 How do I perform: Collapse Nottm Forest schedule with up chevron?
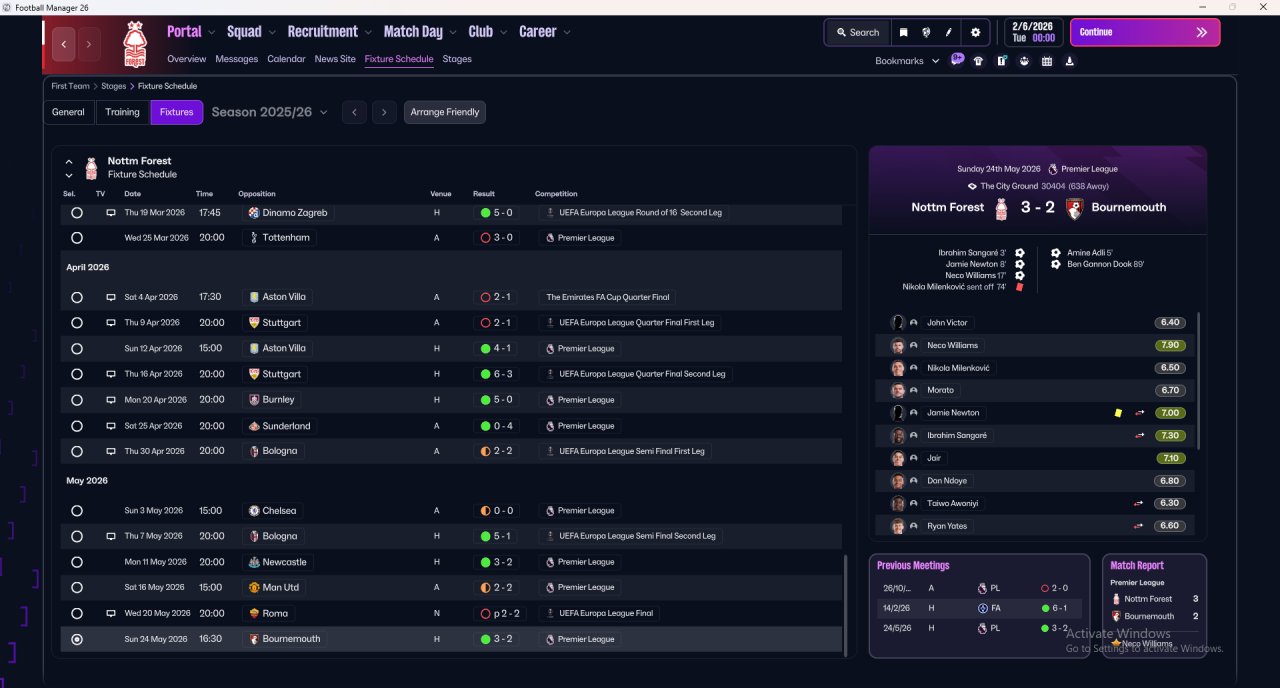(69, 161)
